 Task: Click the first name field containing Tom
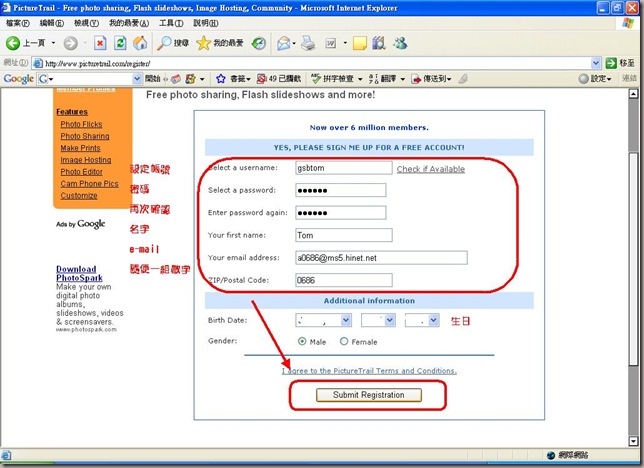[x=344, y=235]
